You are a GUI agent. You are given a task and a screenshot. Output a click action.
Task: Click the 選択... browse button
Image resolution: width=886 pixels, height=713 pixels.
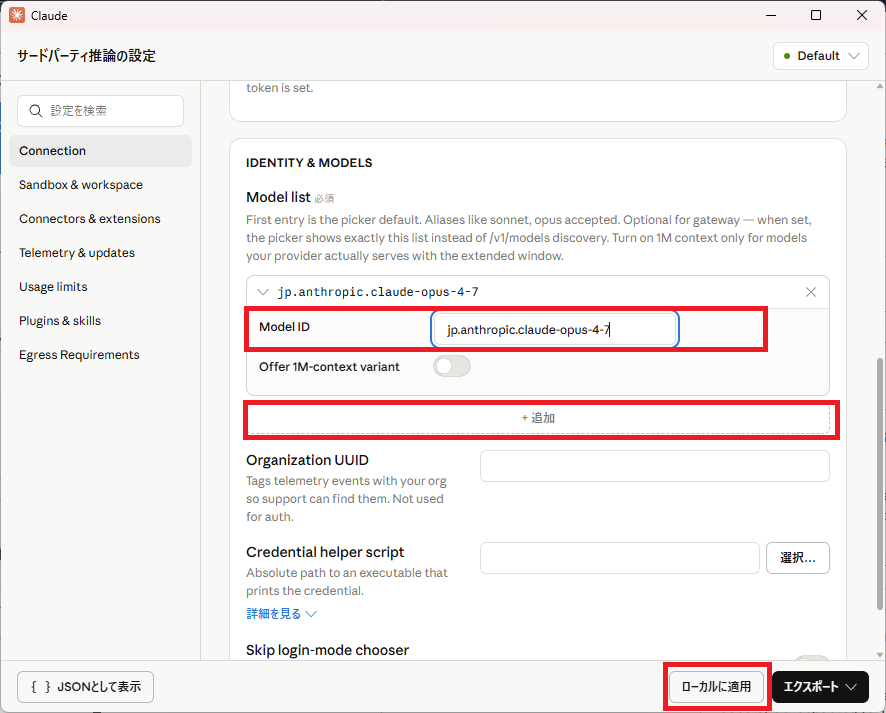pyautogui.click(x=798, y=558)
